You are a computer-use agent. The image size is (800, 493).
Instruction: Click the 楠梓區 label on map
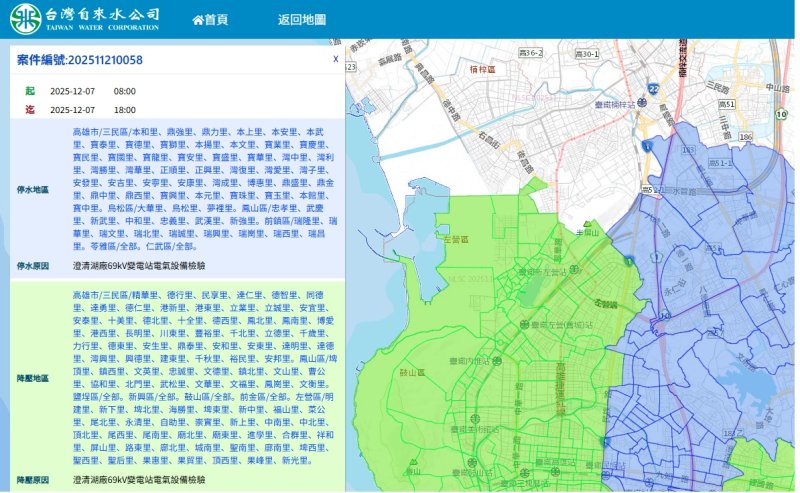click(x=482, y=68)
